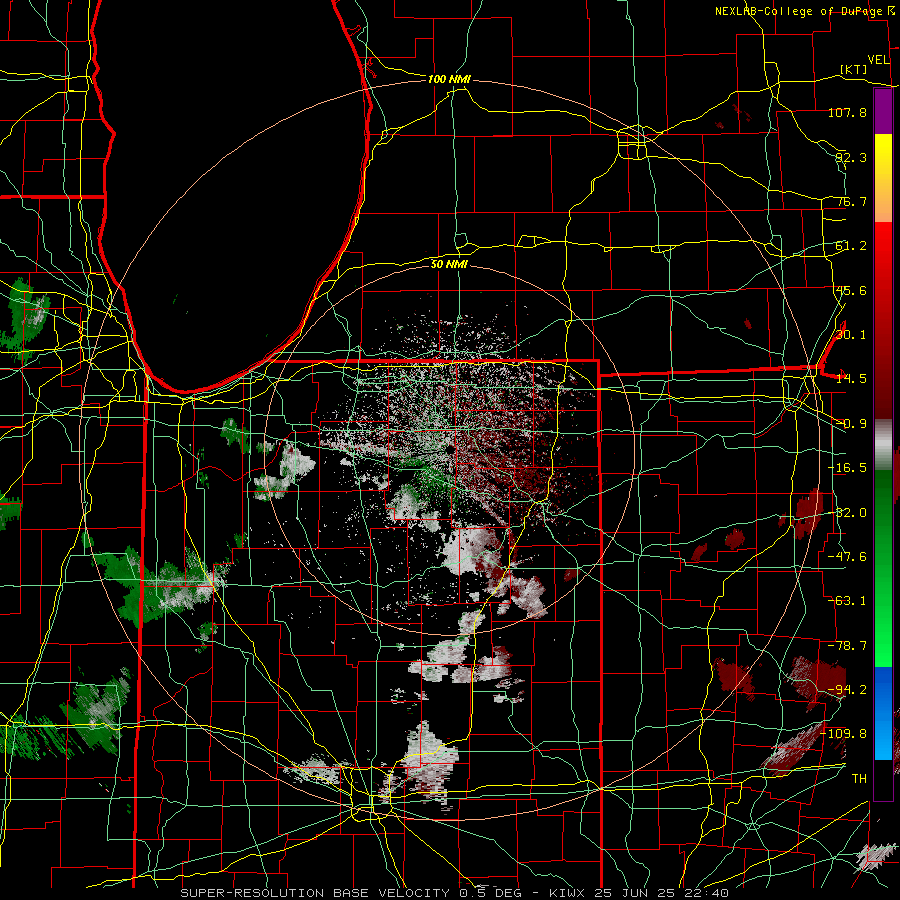
Task: Click the -94.2 velocity scale value
Action: click(x=847, y=690)
